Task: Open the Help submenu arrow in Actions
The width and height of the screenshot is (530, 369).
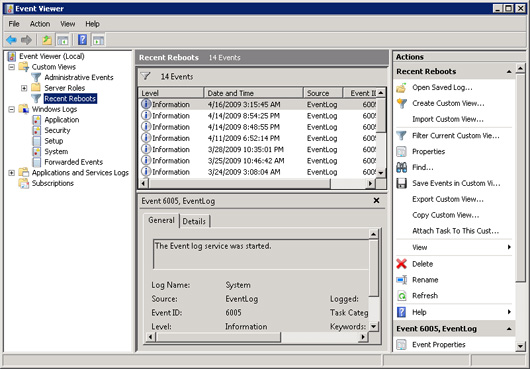Action: pyautogui.click(x=509, y=312)
